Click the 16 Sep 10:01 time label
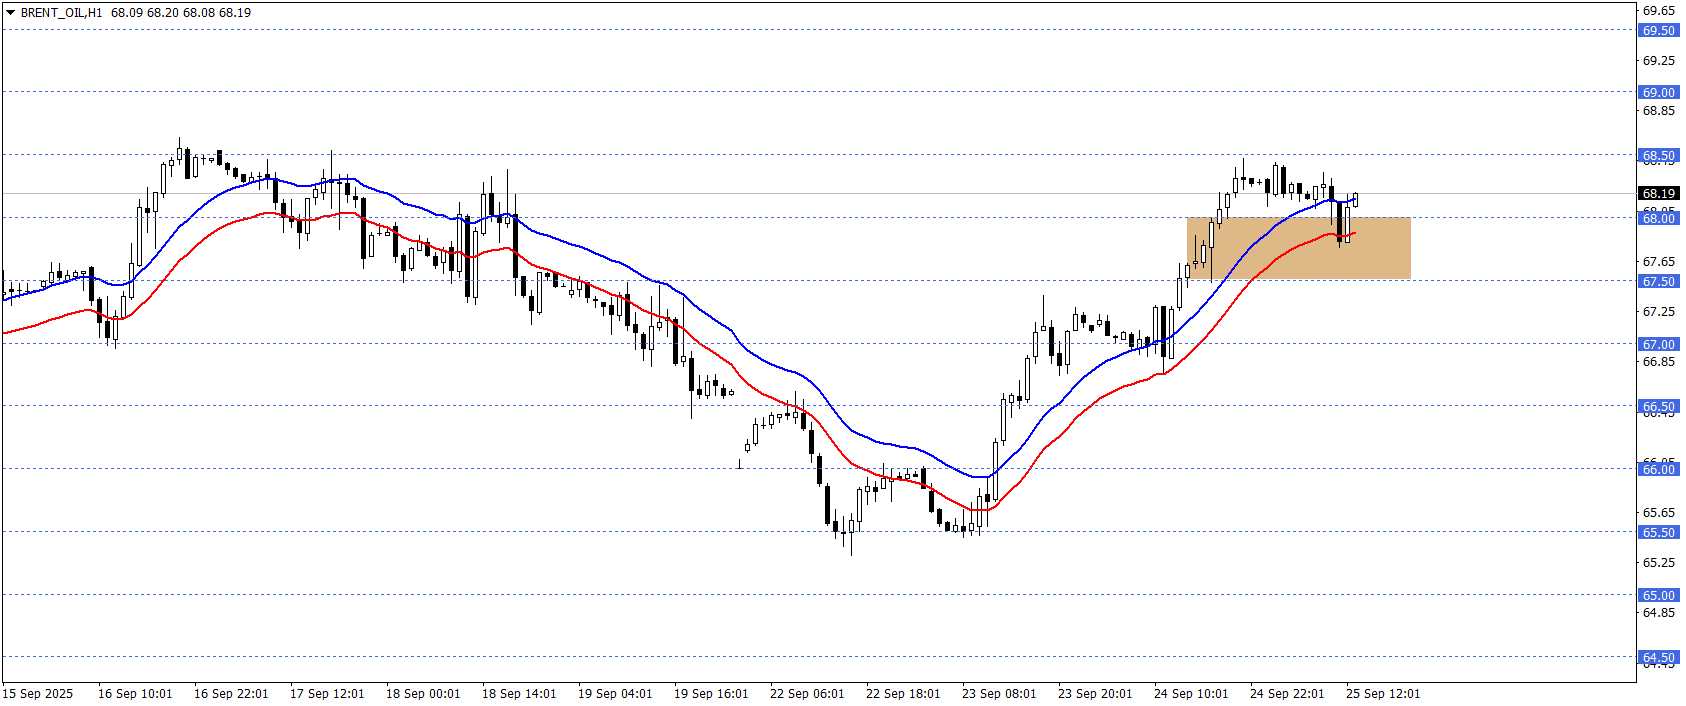The image size is (1686, 706). point(135,694)
